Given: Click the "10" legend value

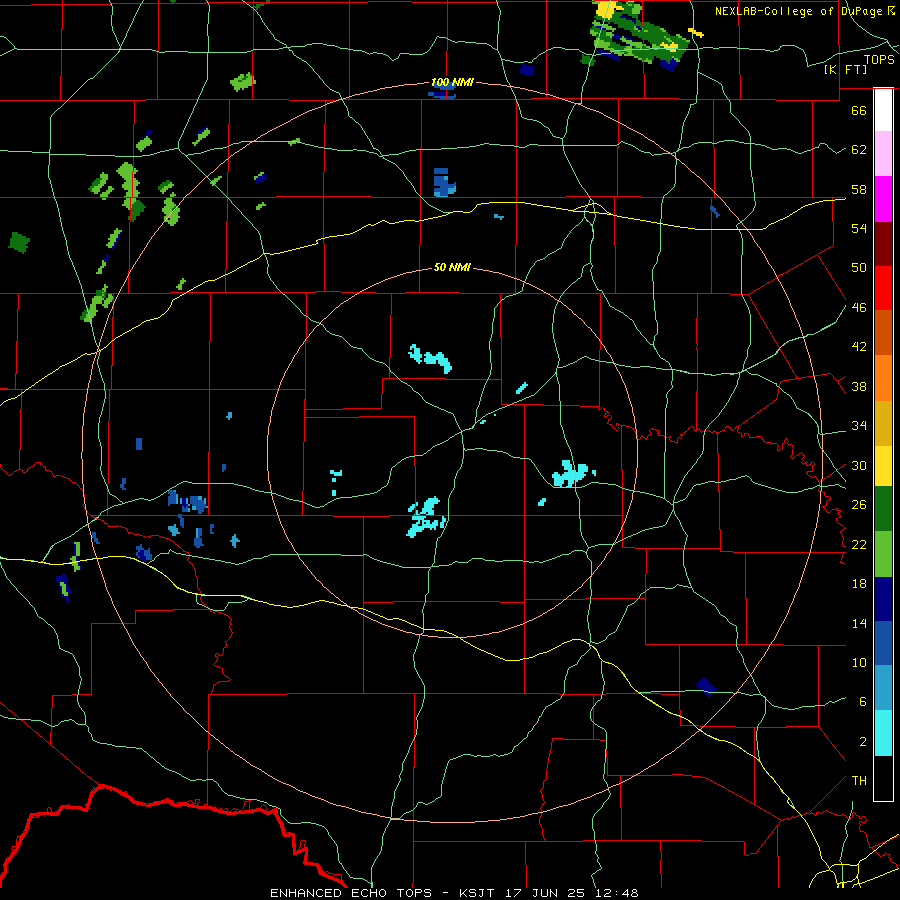Looking at the screenshot, I should (859, 663).
